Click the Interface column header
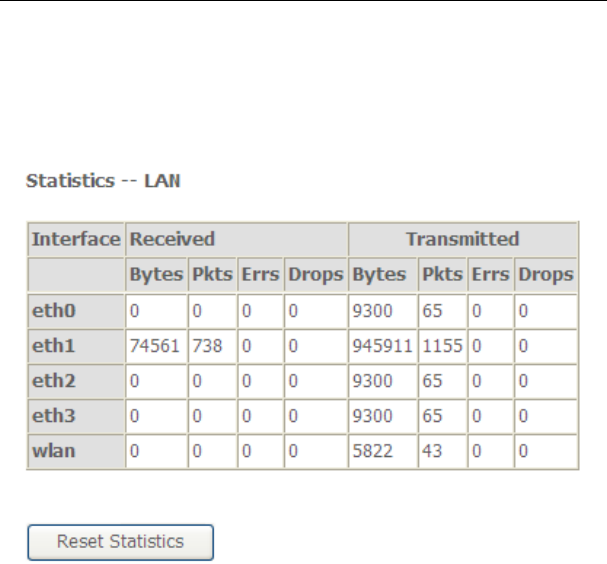Viewport: 607px width, 564px height. 76,239
